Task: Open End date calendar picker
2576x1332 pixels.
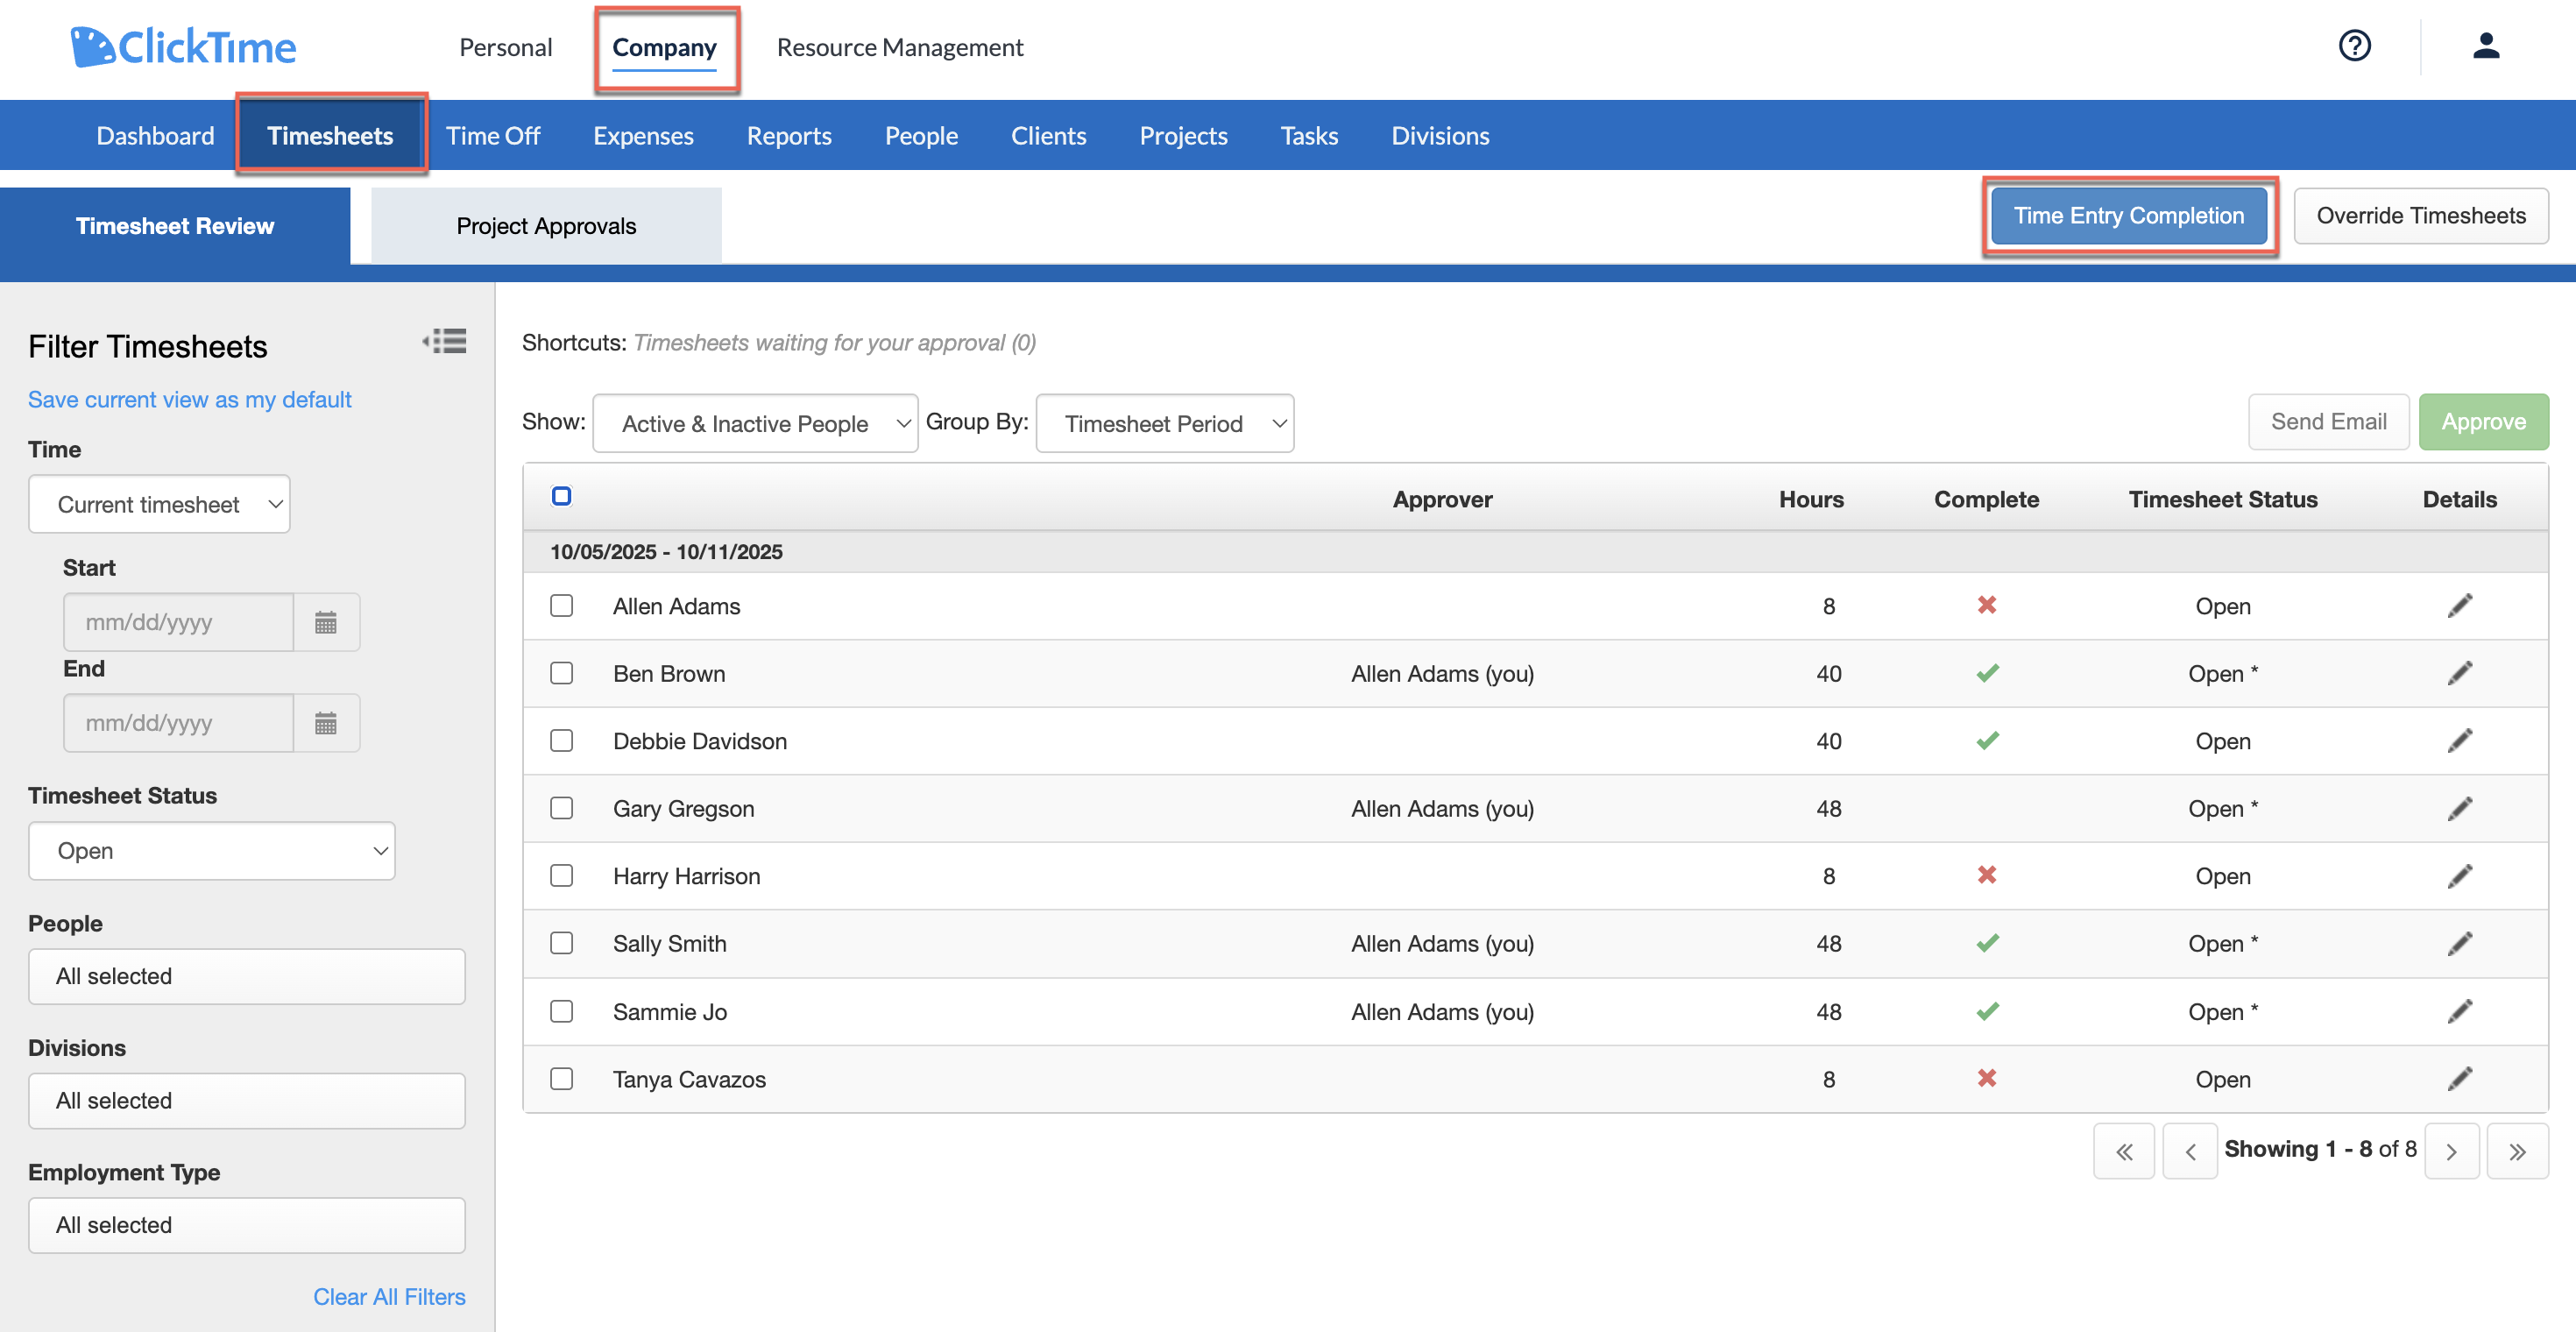Action: [326, 722]
